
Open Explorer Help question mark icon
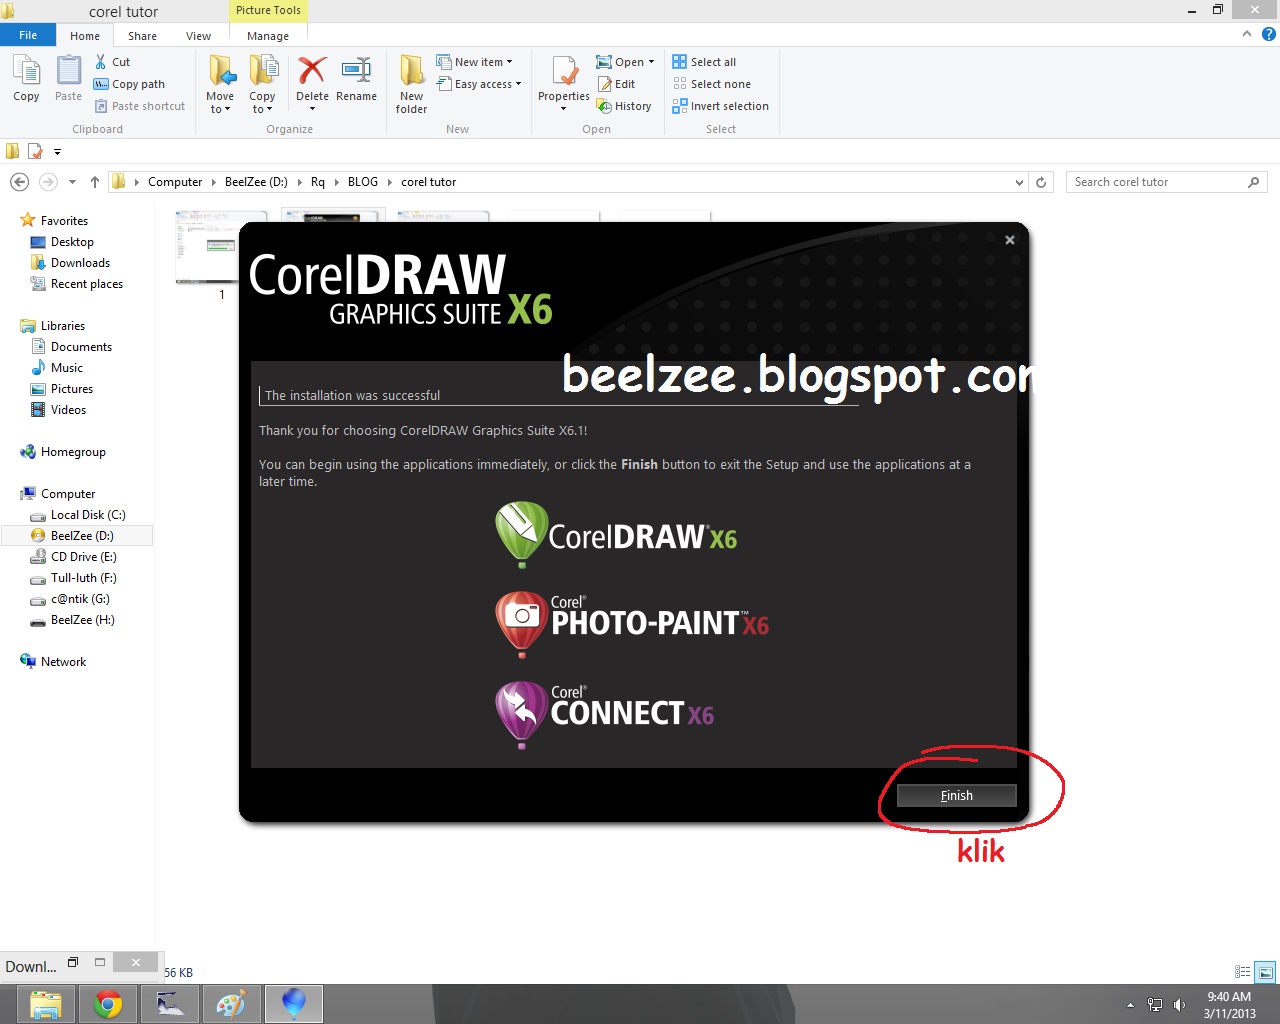(1269, 34)
